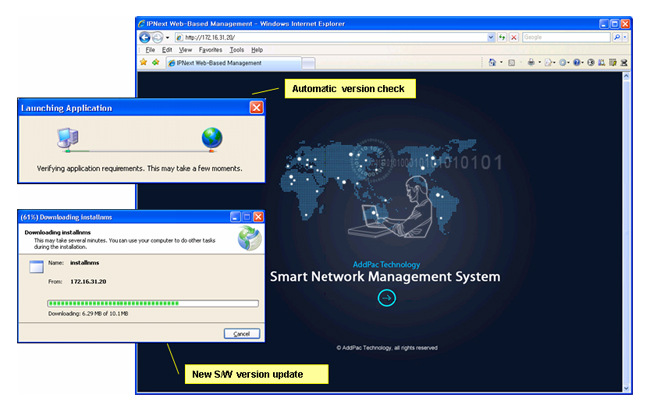The image size is (650, 412).
Task: Select the IPNext Web-Based Management tab
Action: [x=215, y=62]
